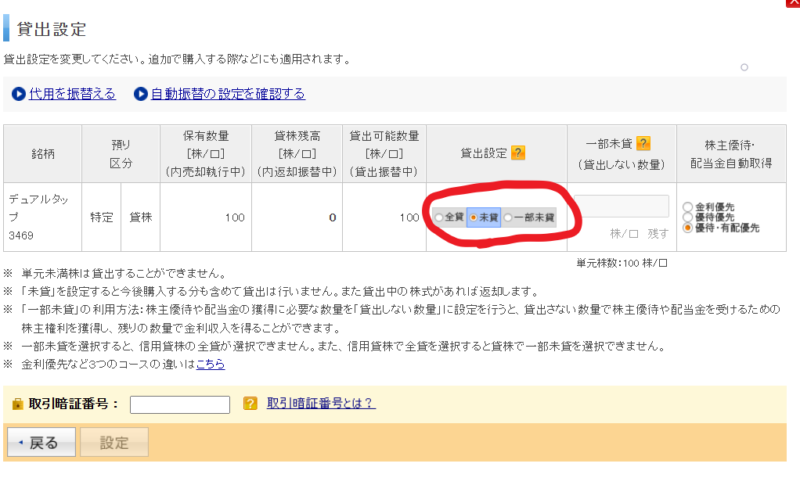Screen dimensions: 800x485
Task: Click the 一部未貸 quantity input box
Action: coord(622,206)
